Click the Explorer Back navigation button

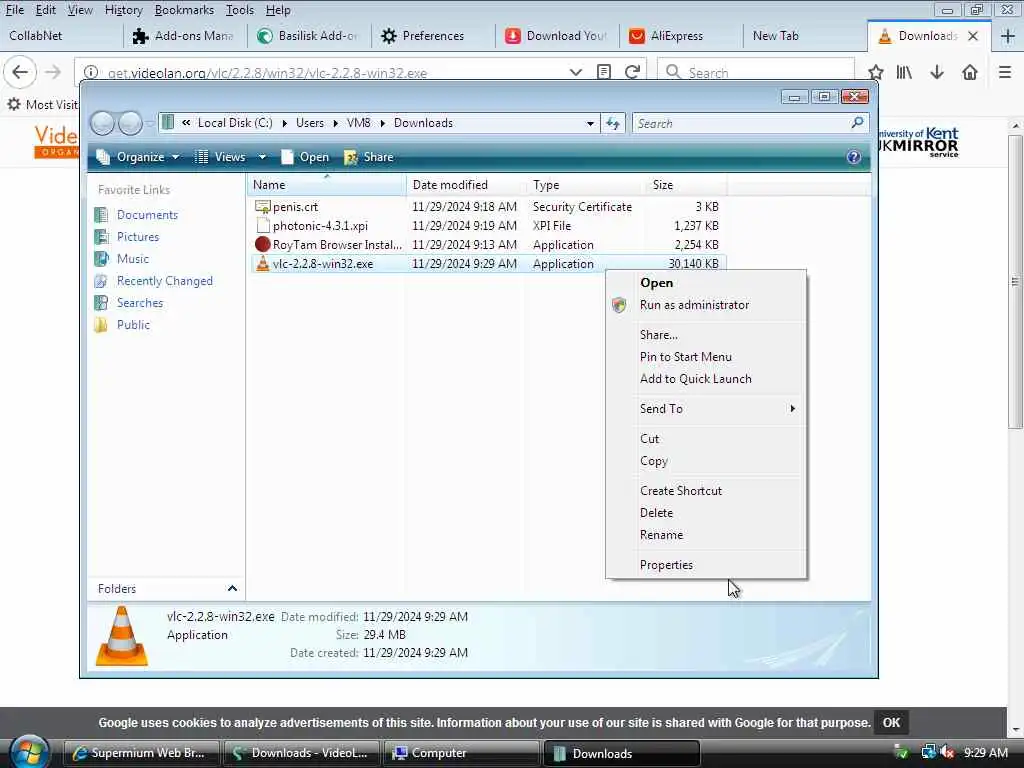(102, 123)
